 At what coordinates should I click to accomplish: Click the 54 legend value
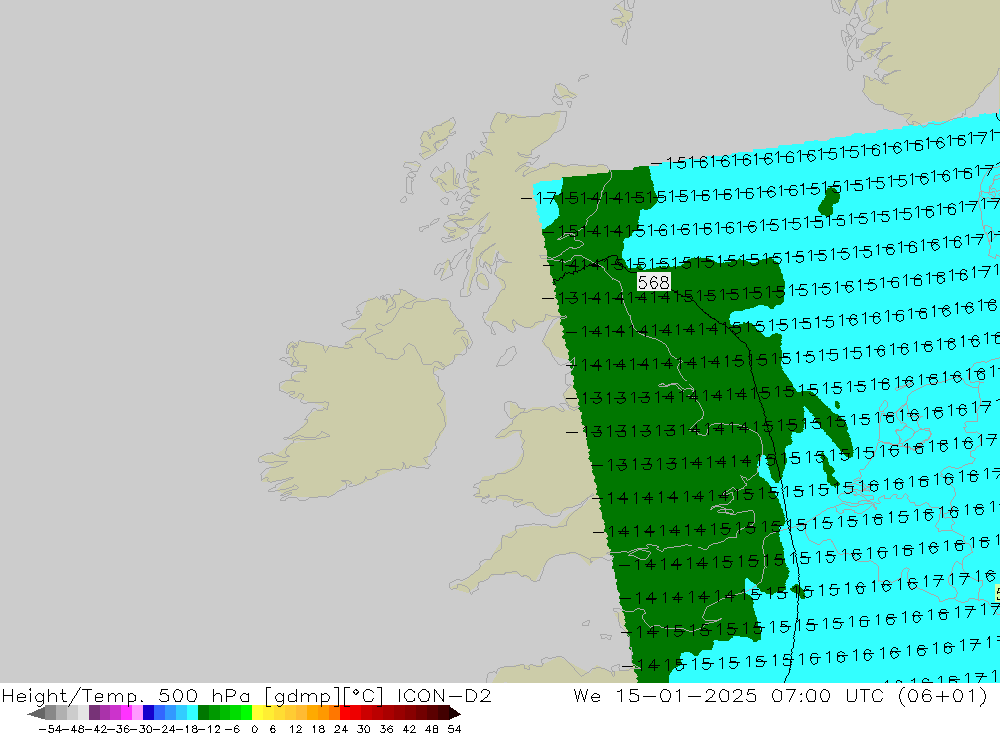(x=454, y=729)
